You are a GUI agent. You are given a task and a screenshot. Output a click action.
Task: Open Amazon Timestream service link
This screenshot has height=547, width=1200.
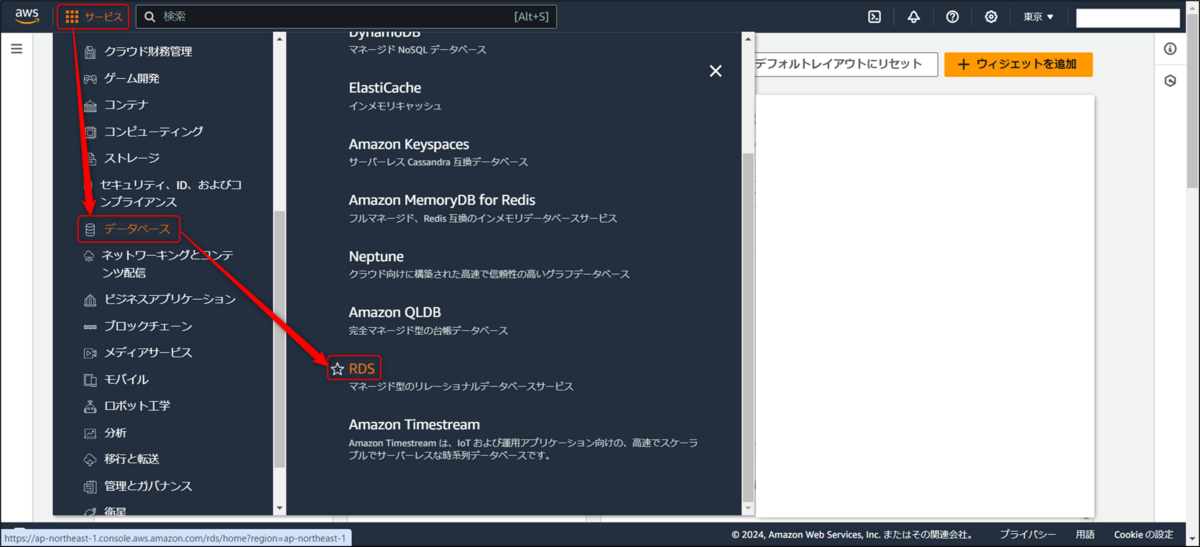414,425
